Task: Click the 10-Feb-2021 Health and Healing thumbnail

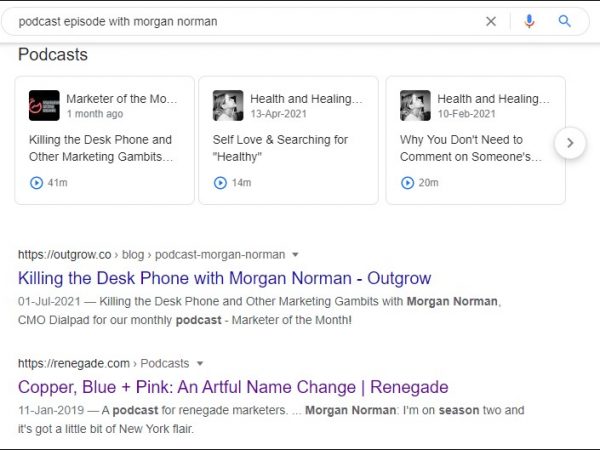Action: click(x=415, y=106)
